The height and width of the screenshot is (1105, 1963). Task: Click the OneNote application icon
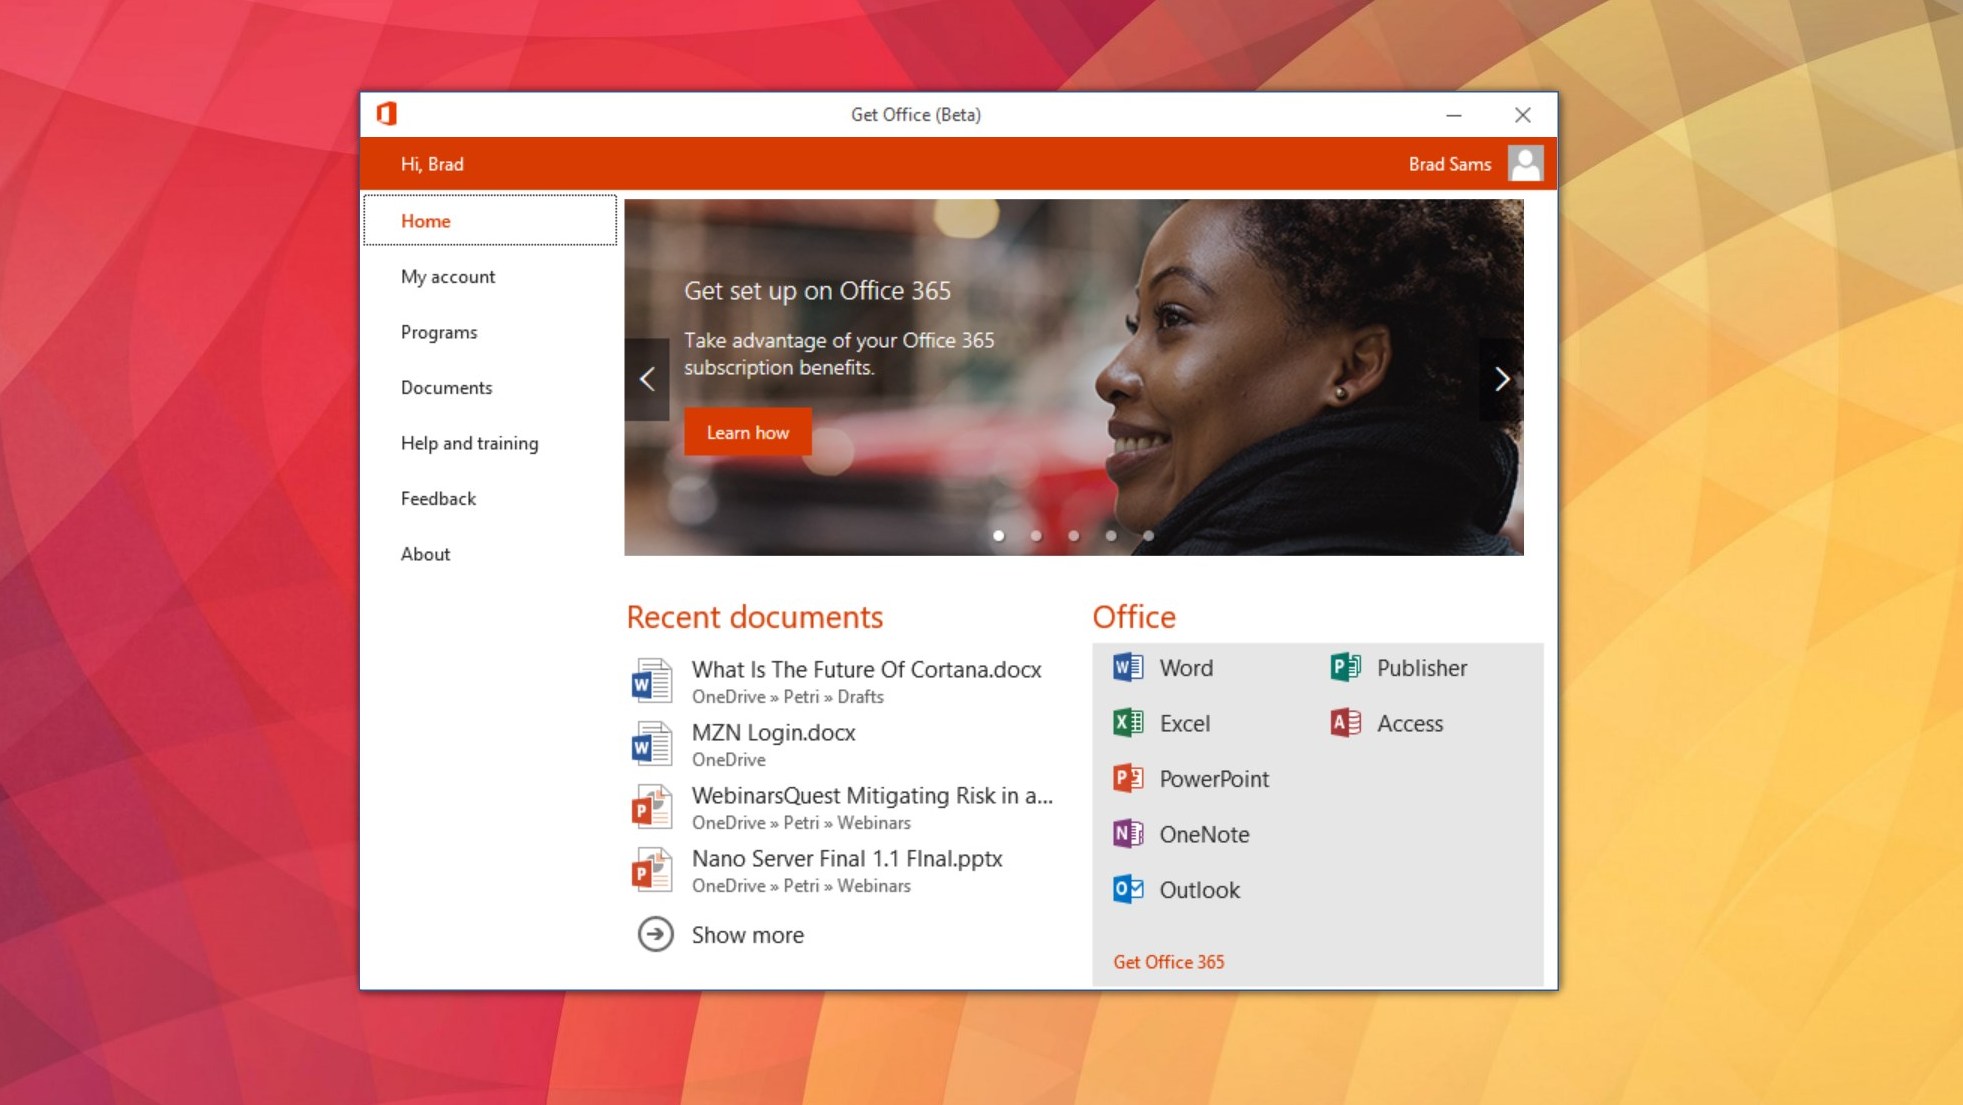pos(1127,834)
